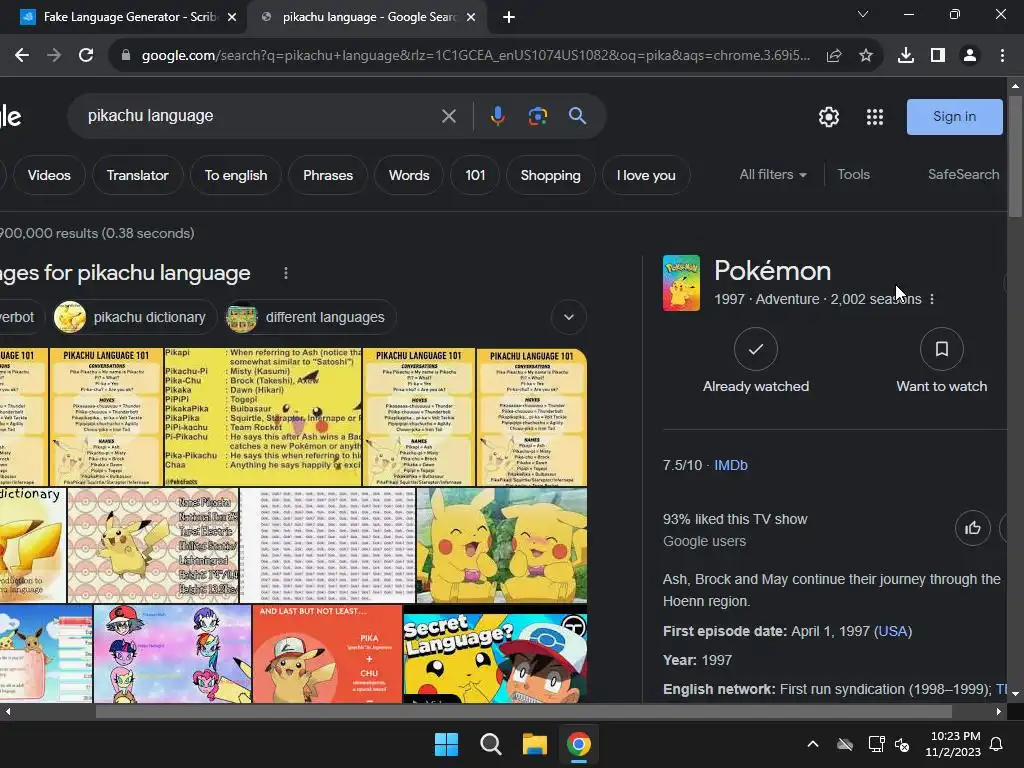The image size is (1024, 768).
Task: Open Windows Start menu
Action: pyautogui.click(x=447, y=744)
